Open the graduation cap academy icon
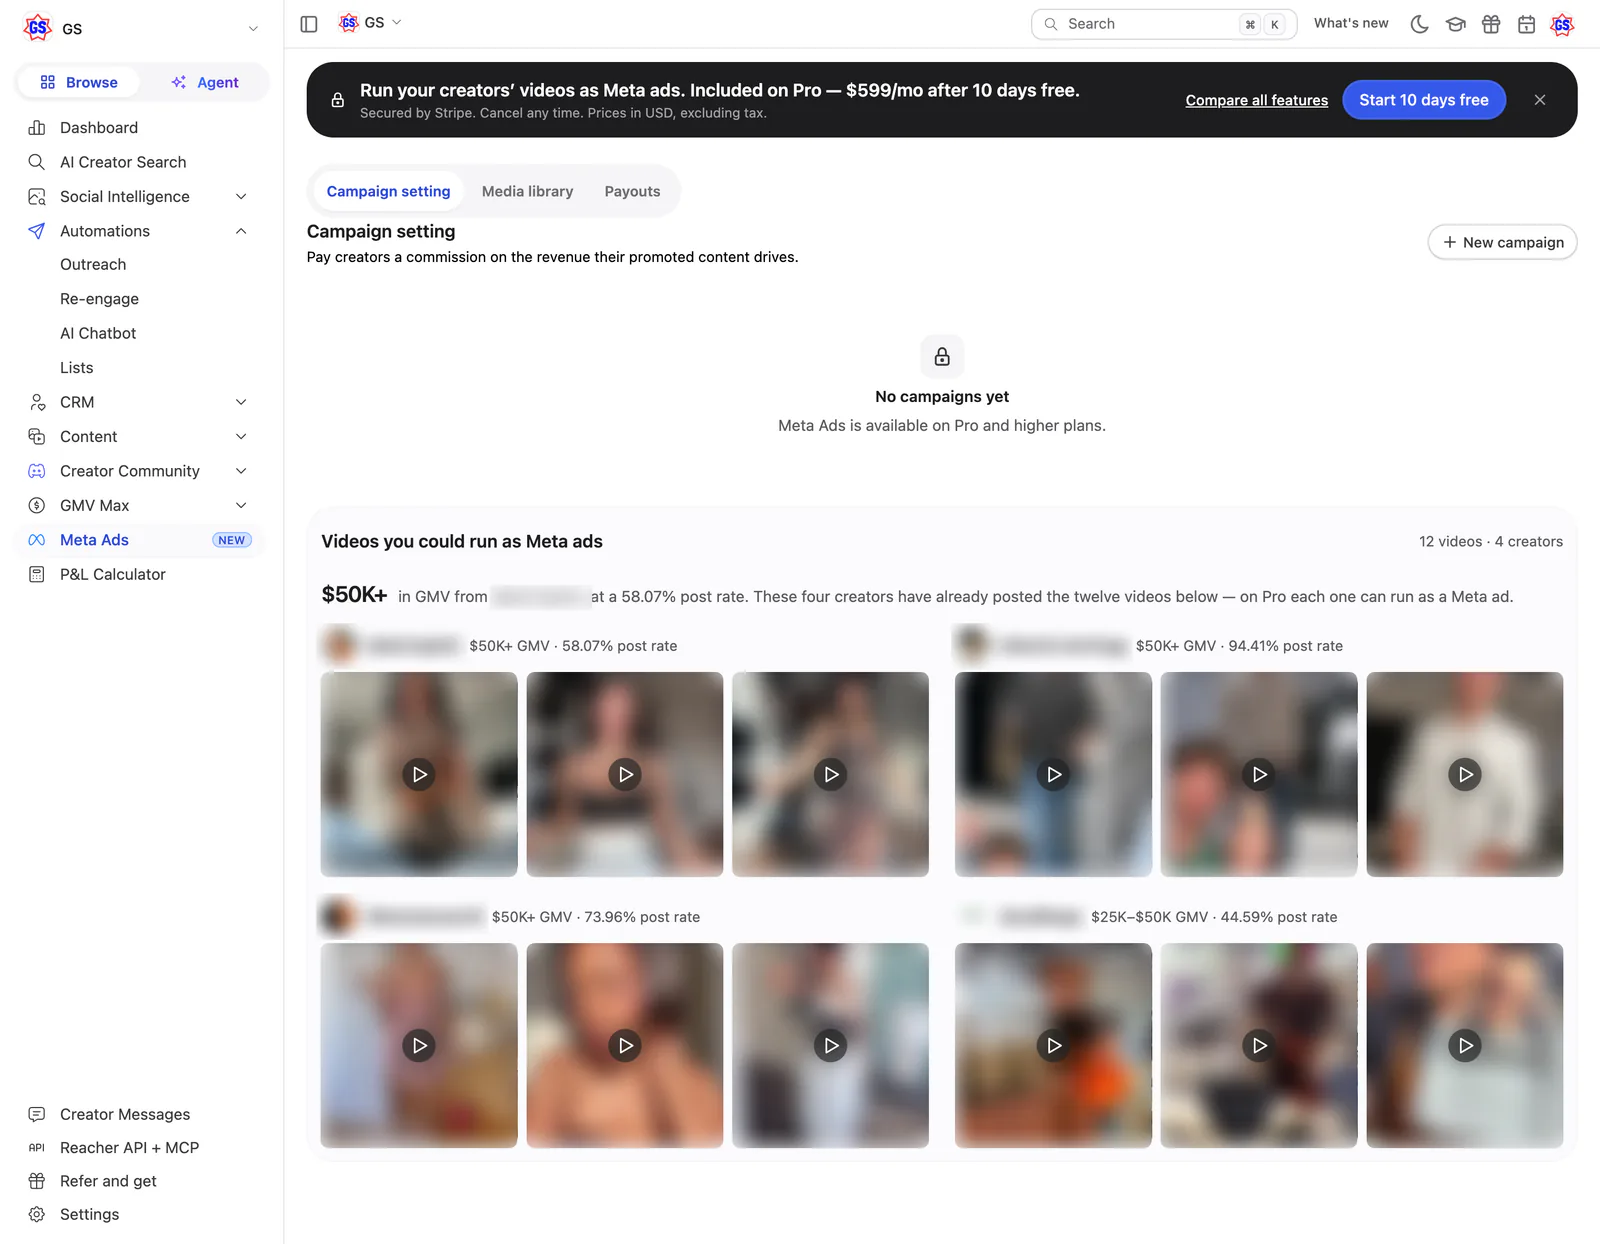This screenshot has height=1244, width=1600. click(x=1455, y=24)
